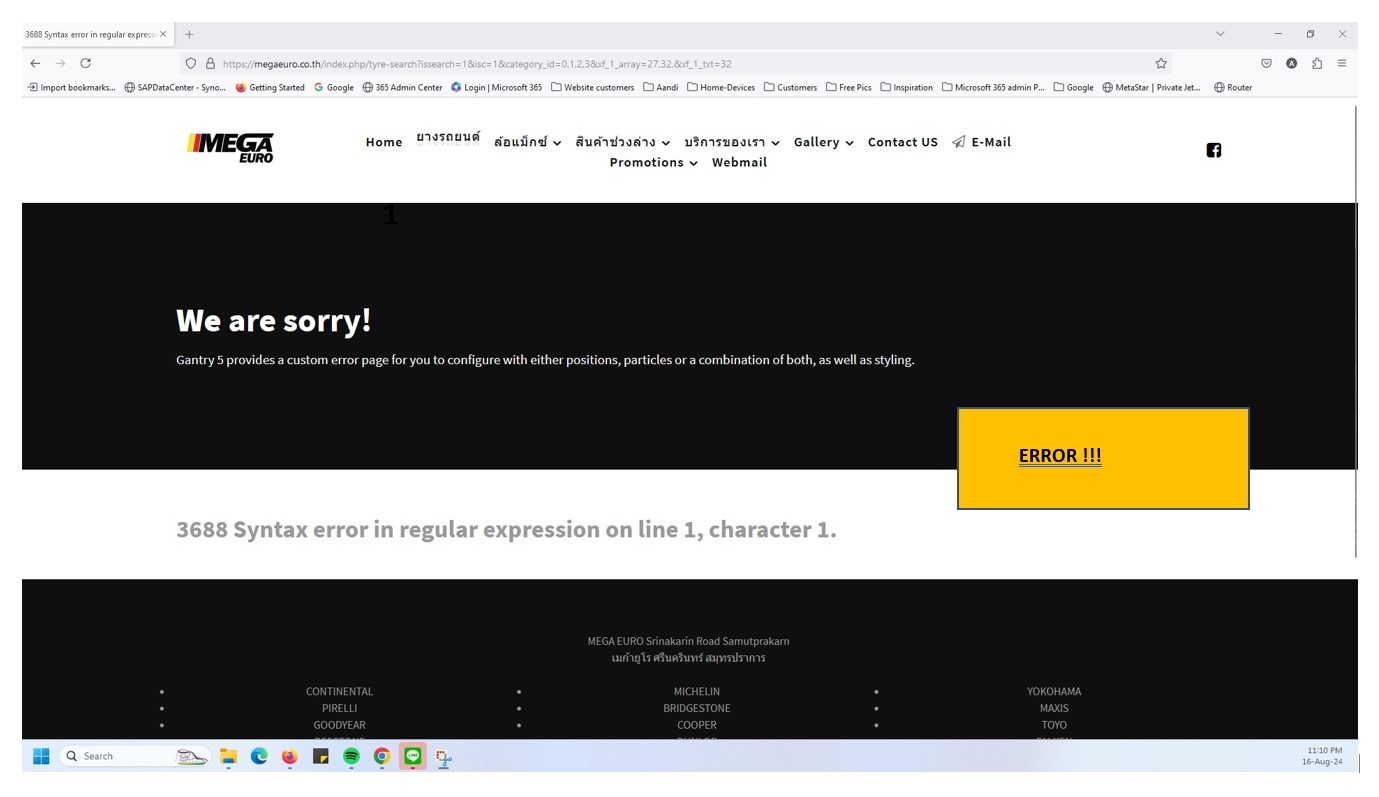Click the E-Mail menu link
Image resolution: width=1379 pixels, height=797 pixels.
point(981,142)
